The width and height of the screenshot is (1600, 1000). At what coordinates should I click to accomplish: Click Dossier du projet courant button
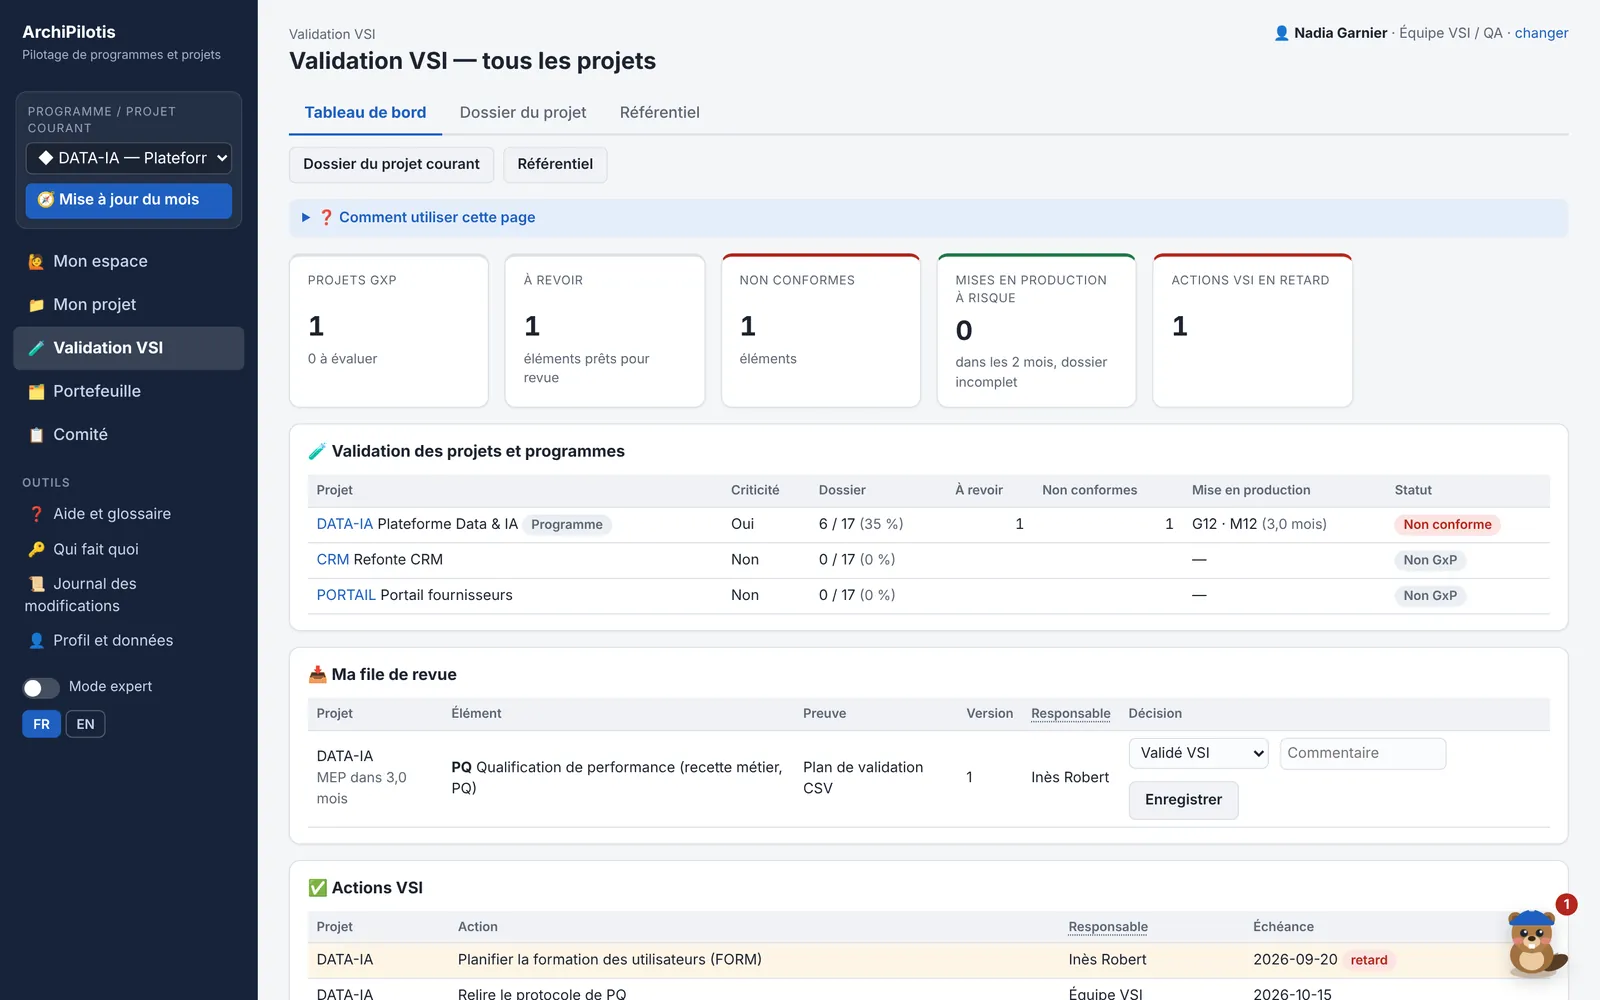[391, 164]
